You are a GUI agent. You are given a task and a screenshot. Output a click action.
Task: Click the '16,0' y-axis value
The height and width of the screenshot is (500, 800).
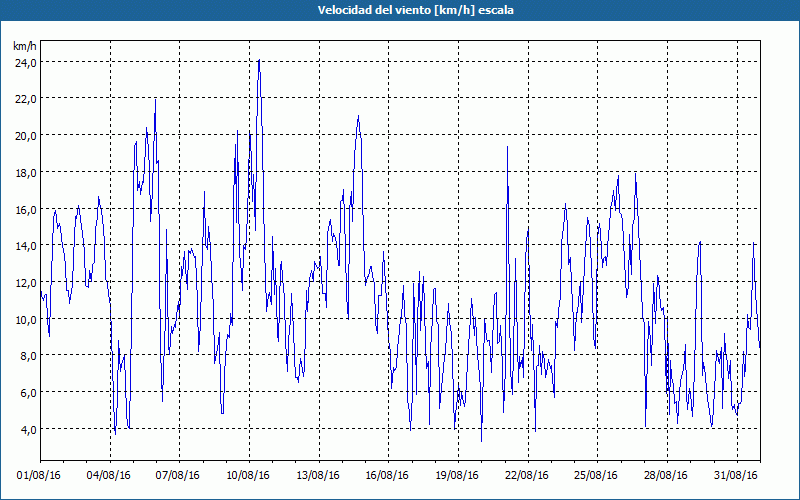click(x=26, y=210)
